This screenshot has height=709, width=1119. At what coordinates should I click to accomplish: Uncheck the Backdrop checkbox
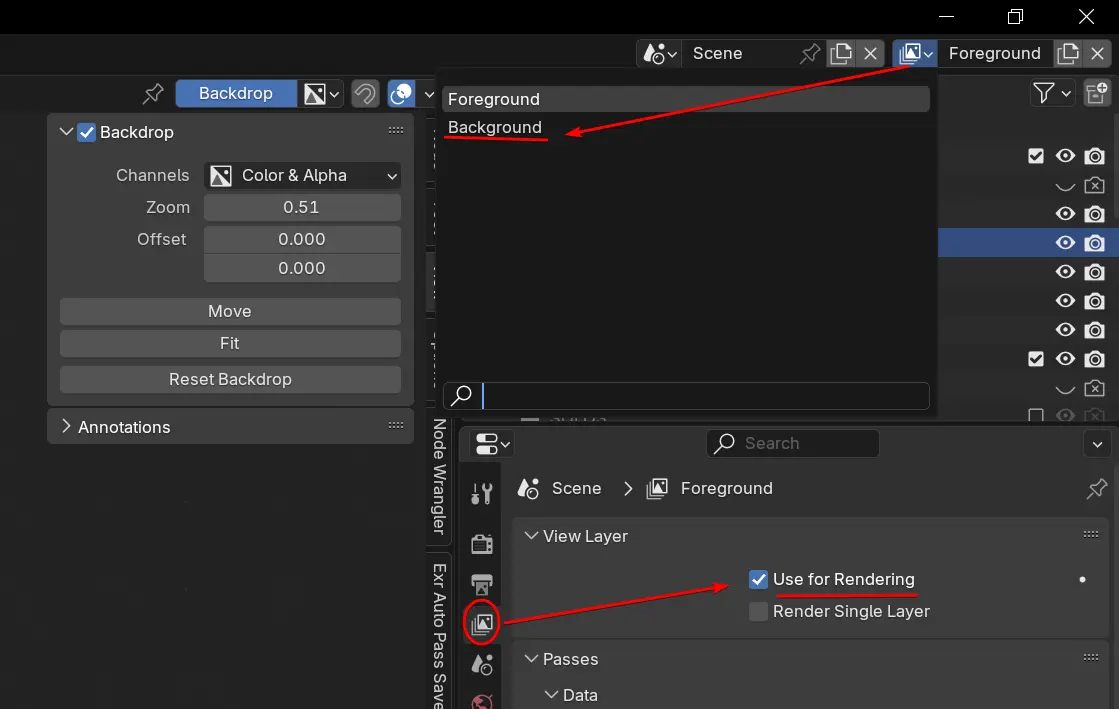tap(87, 132)
